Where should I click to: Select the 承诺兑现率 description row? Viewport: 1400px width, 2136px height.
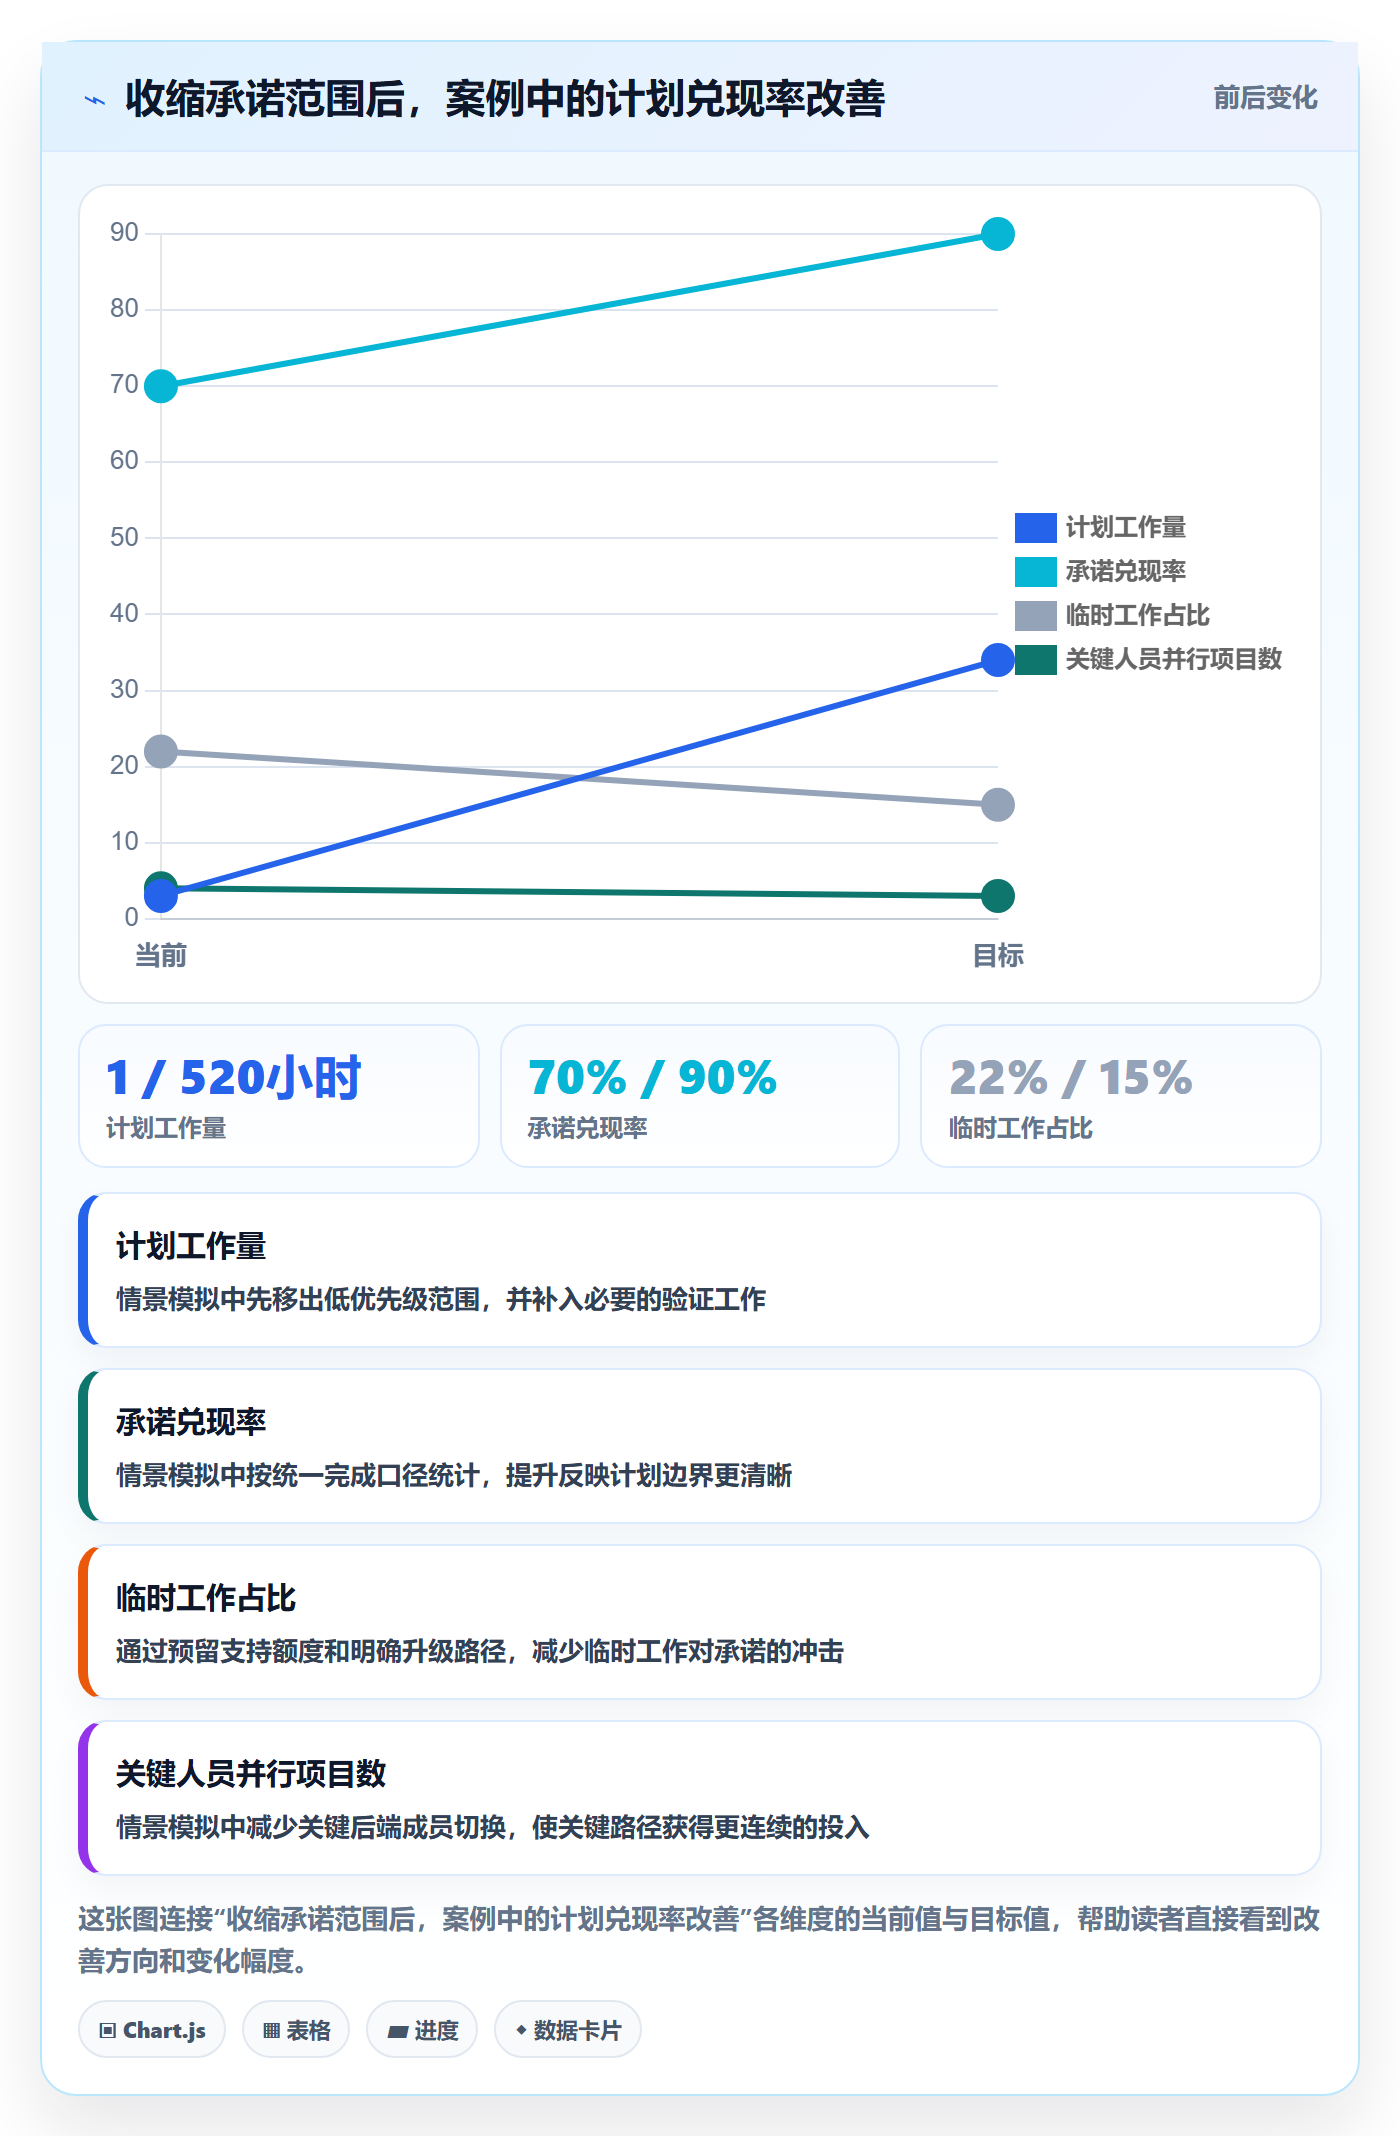click(700, 1446)
